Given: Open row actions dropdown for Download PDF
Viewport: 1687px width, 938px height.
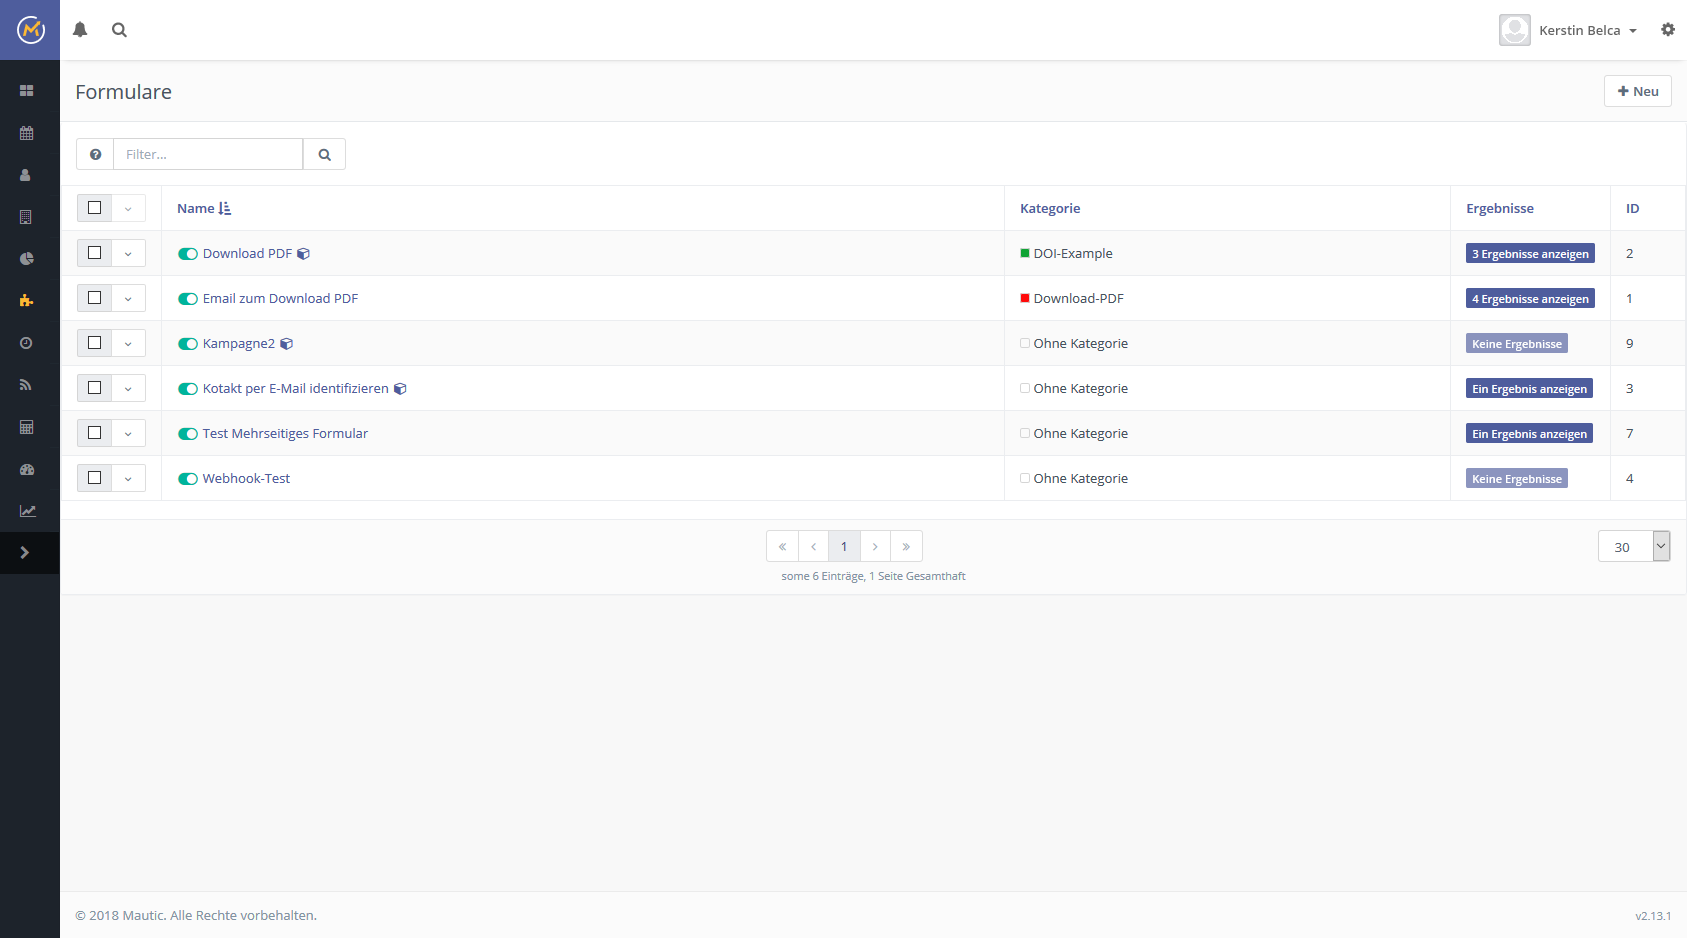Looking at the screenshot, I should click(x=128, y=253).
